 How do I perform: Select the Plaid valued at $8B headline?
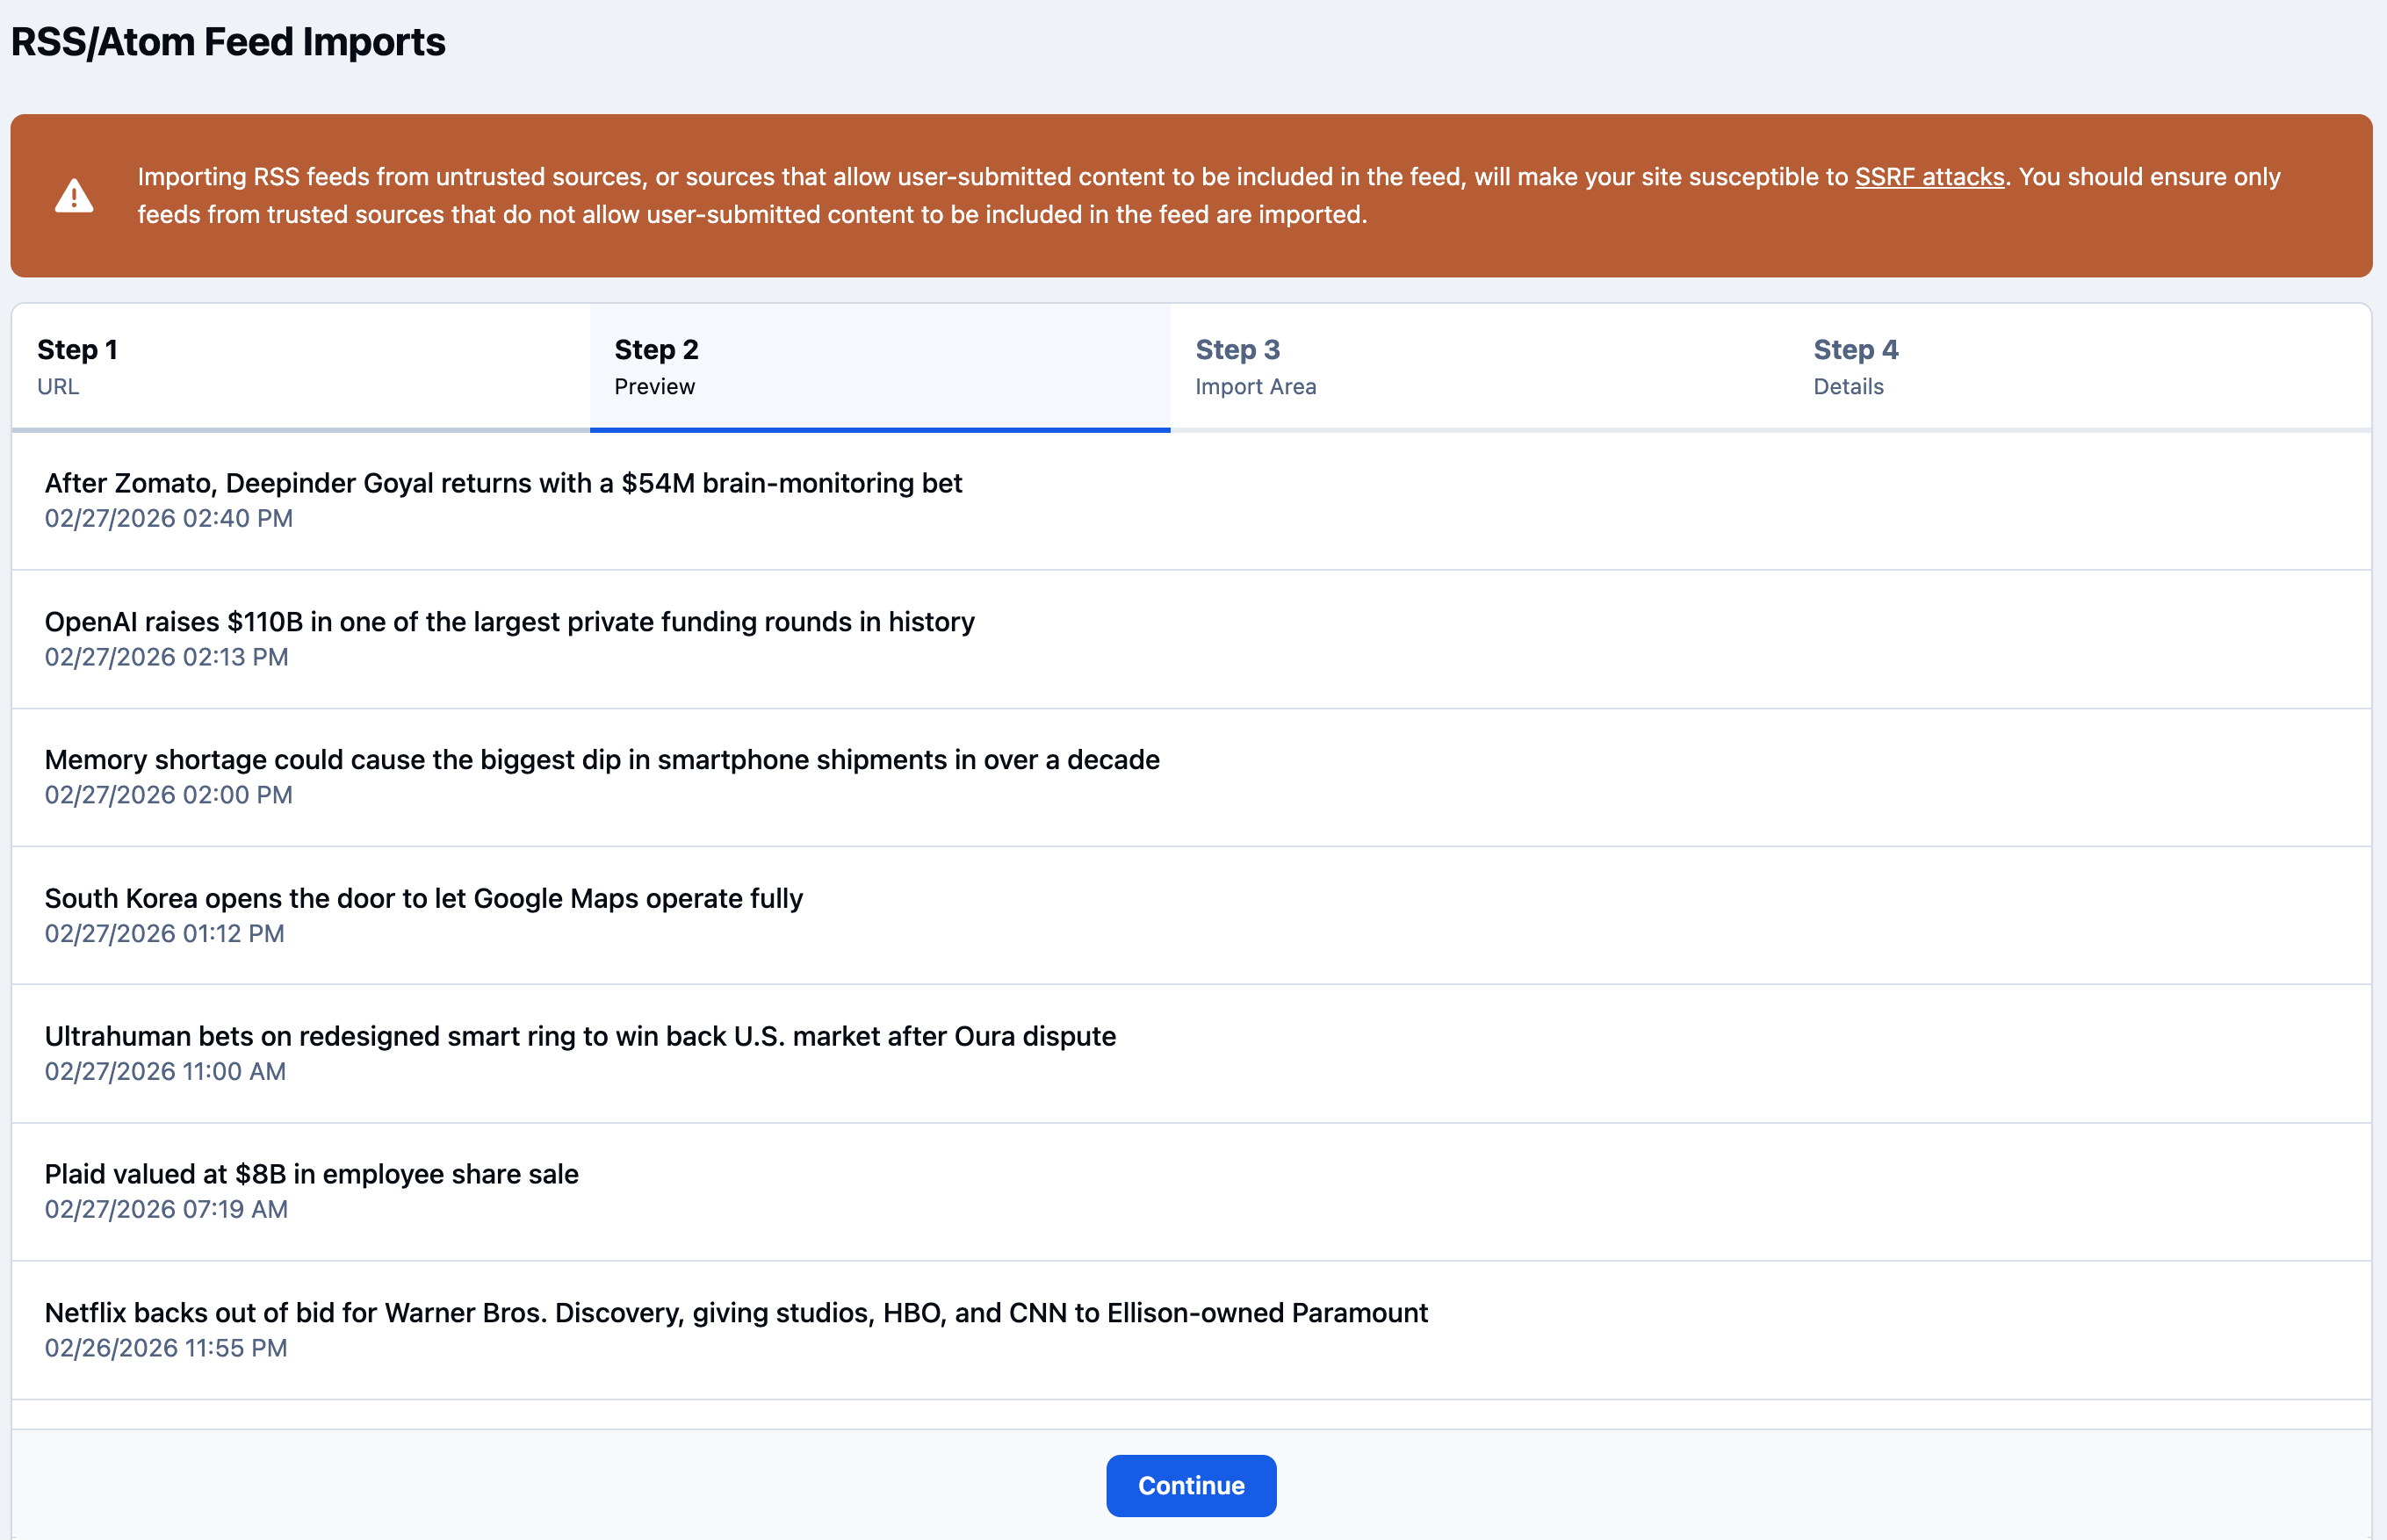[x=312, y=1174]
